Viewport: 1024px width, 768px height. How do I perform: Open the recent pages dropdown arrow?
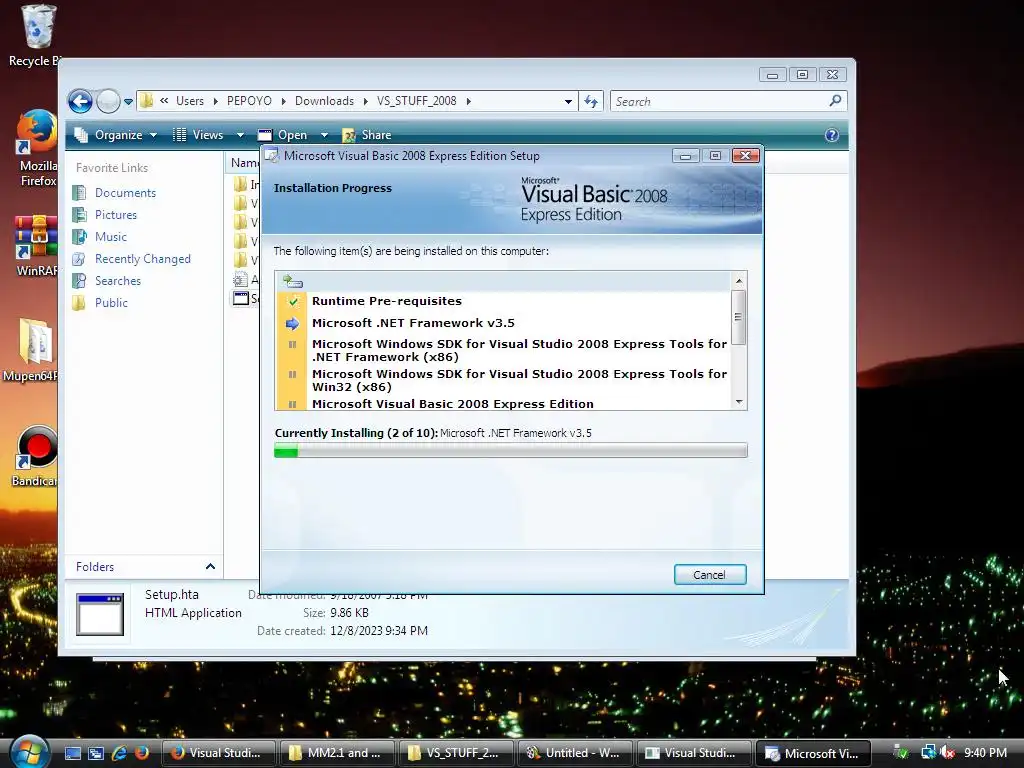129,101
